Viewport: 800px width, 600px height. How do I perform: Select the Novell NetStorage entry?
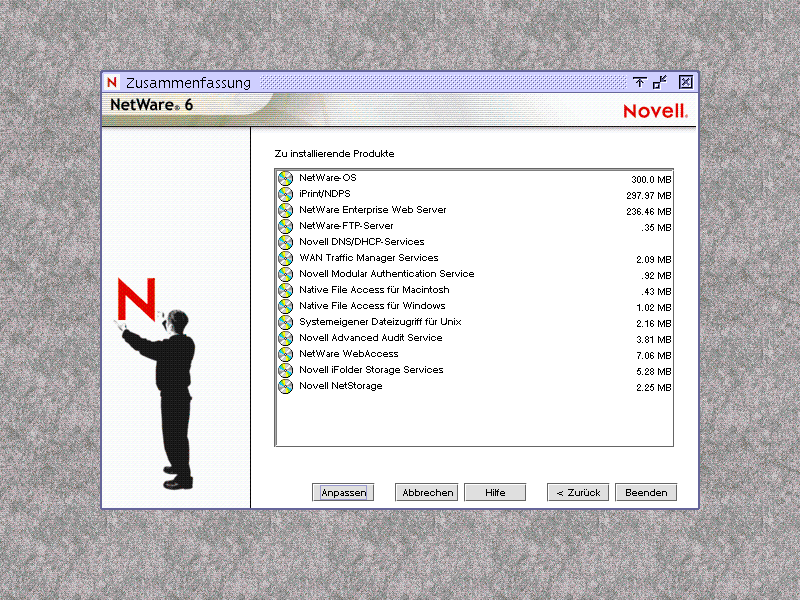(x=474, y=386)
